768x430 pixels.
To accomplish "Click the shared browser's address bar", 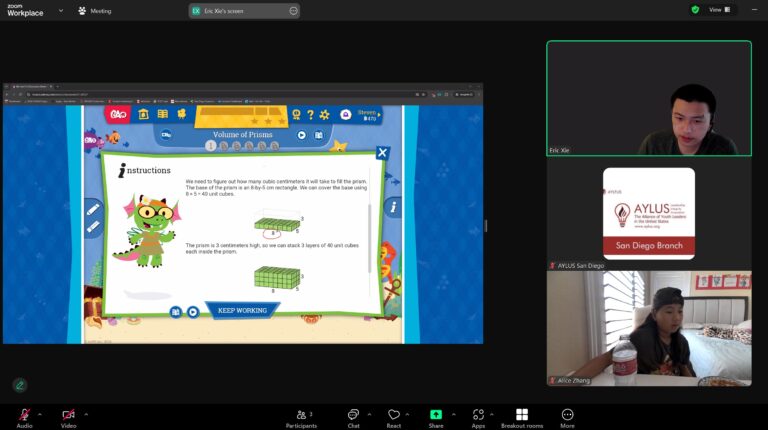I will (x=220, y=95).
